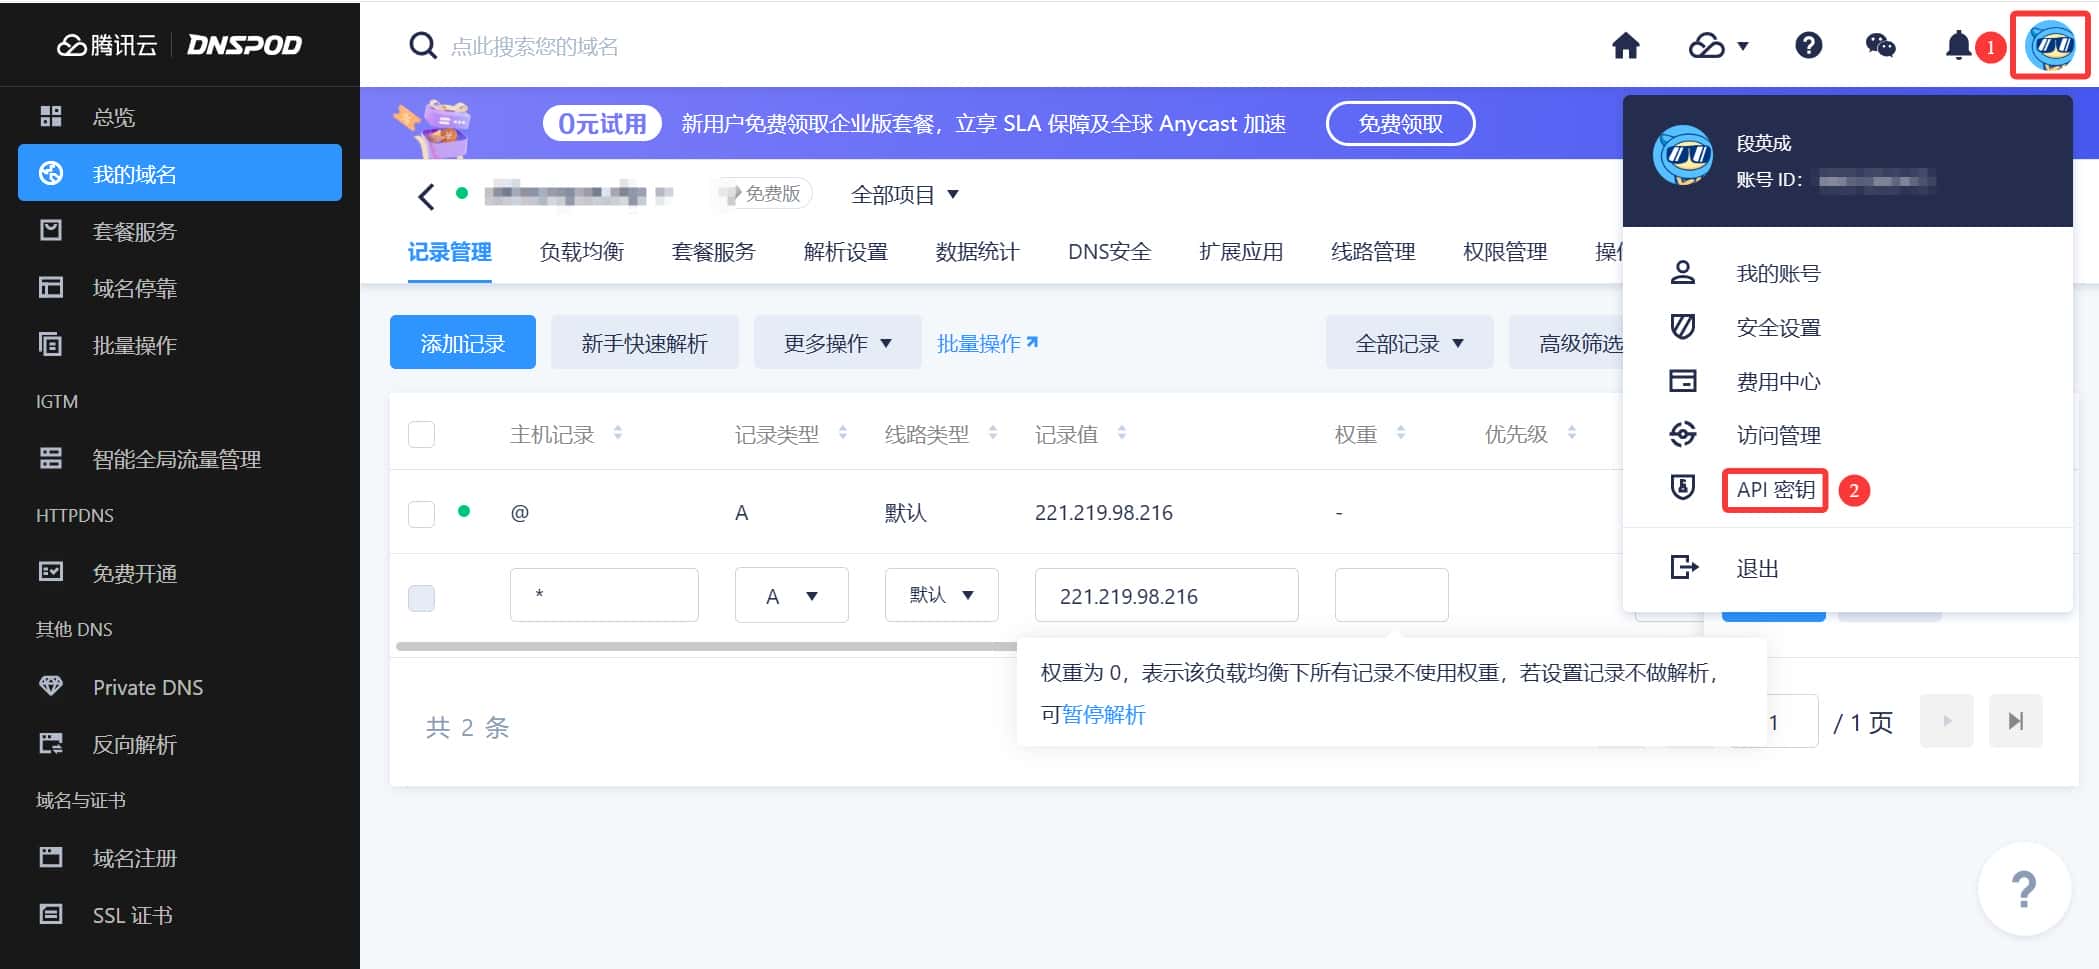Screen dimensions: 2099x969
Task: Open the record type A dropdown
Action: click(791, 596)
